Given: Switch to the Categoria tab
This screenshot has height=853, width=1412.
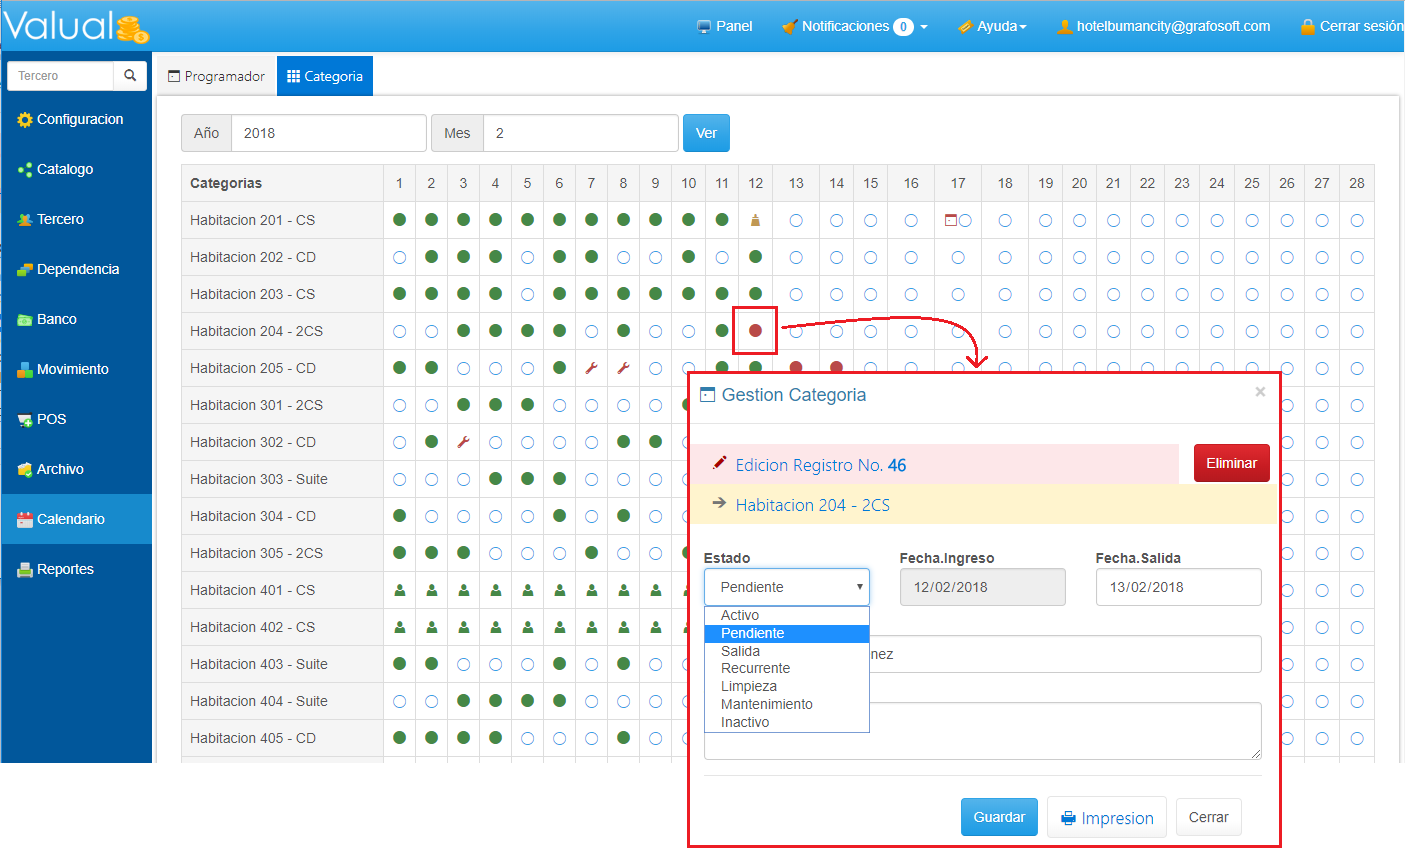Looking at the screenshot, I should tap(325, 76).
